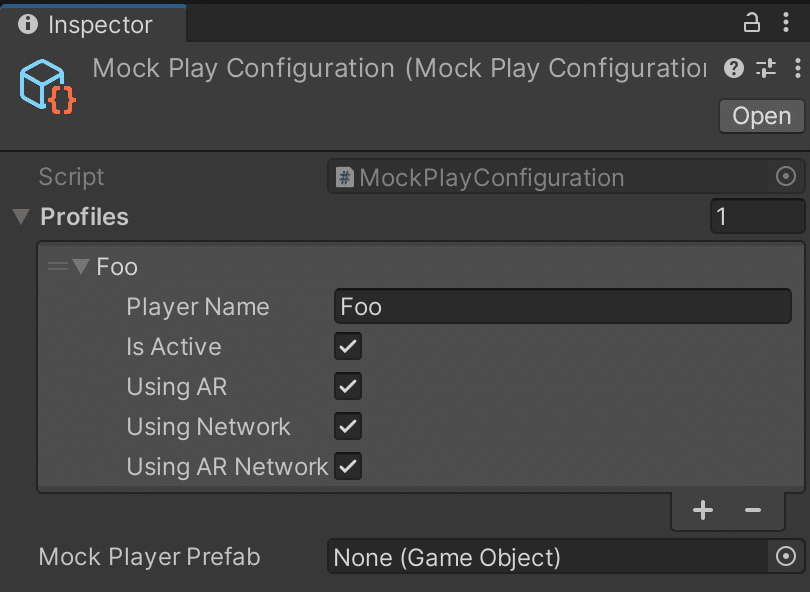Collapse the Profiles list foldout
810x592 pixels.
(20, 217)
